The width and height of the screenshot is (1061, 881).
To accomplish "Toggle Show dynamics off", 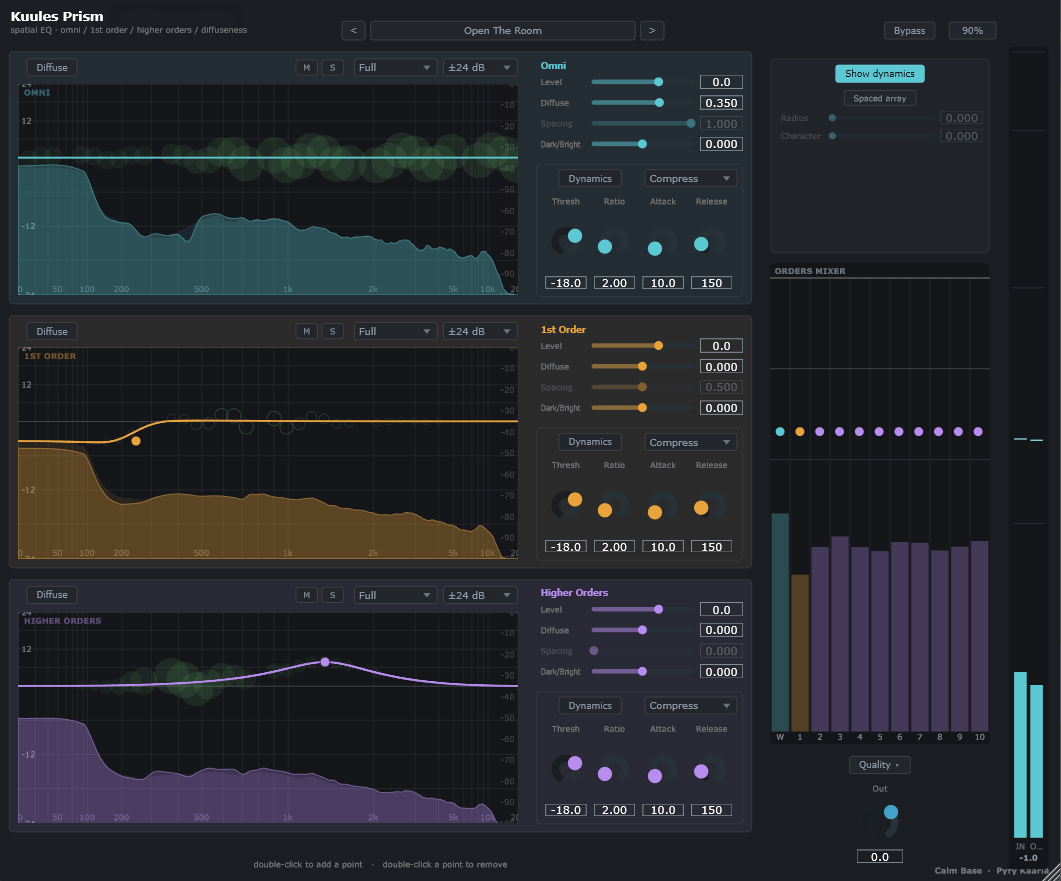I will tap(880, 74).
